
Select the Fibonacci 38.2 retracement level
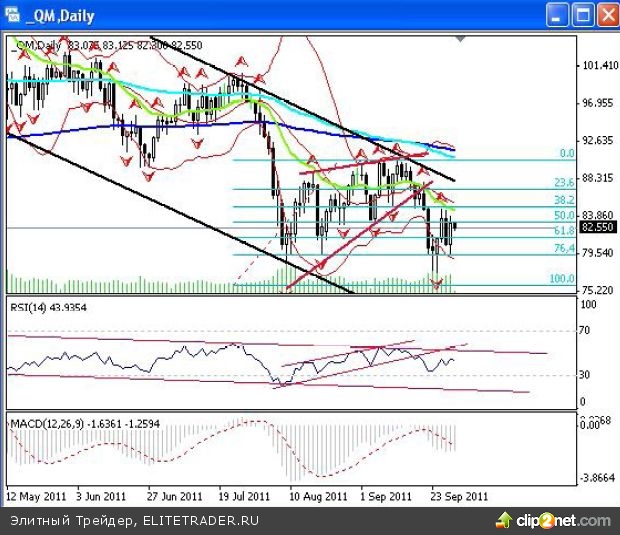click(x=563, y=200)
